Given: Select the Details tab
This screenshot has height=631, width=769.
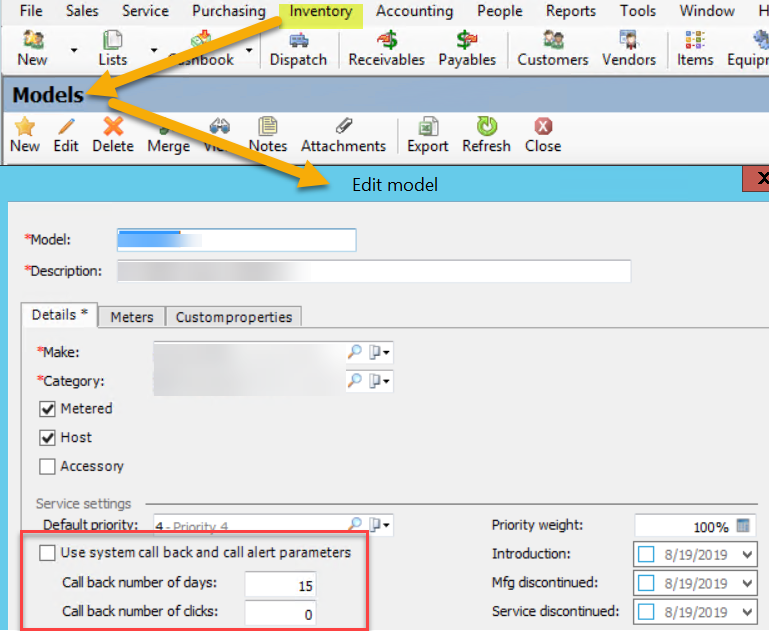Looking at the screenshot, I should point(59,315).
